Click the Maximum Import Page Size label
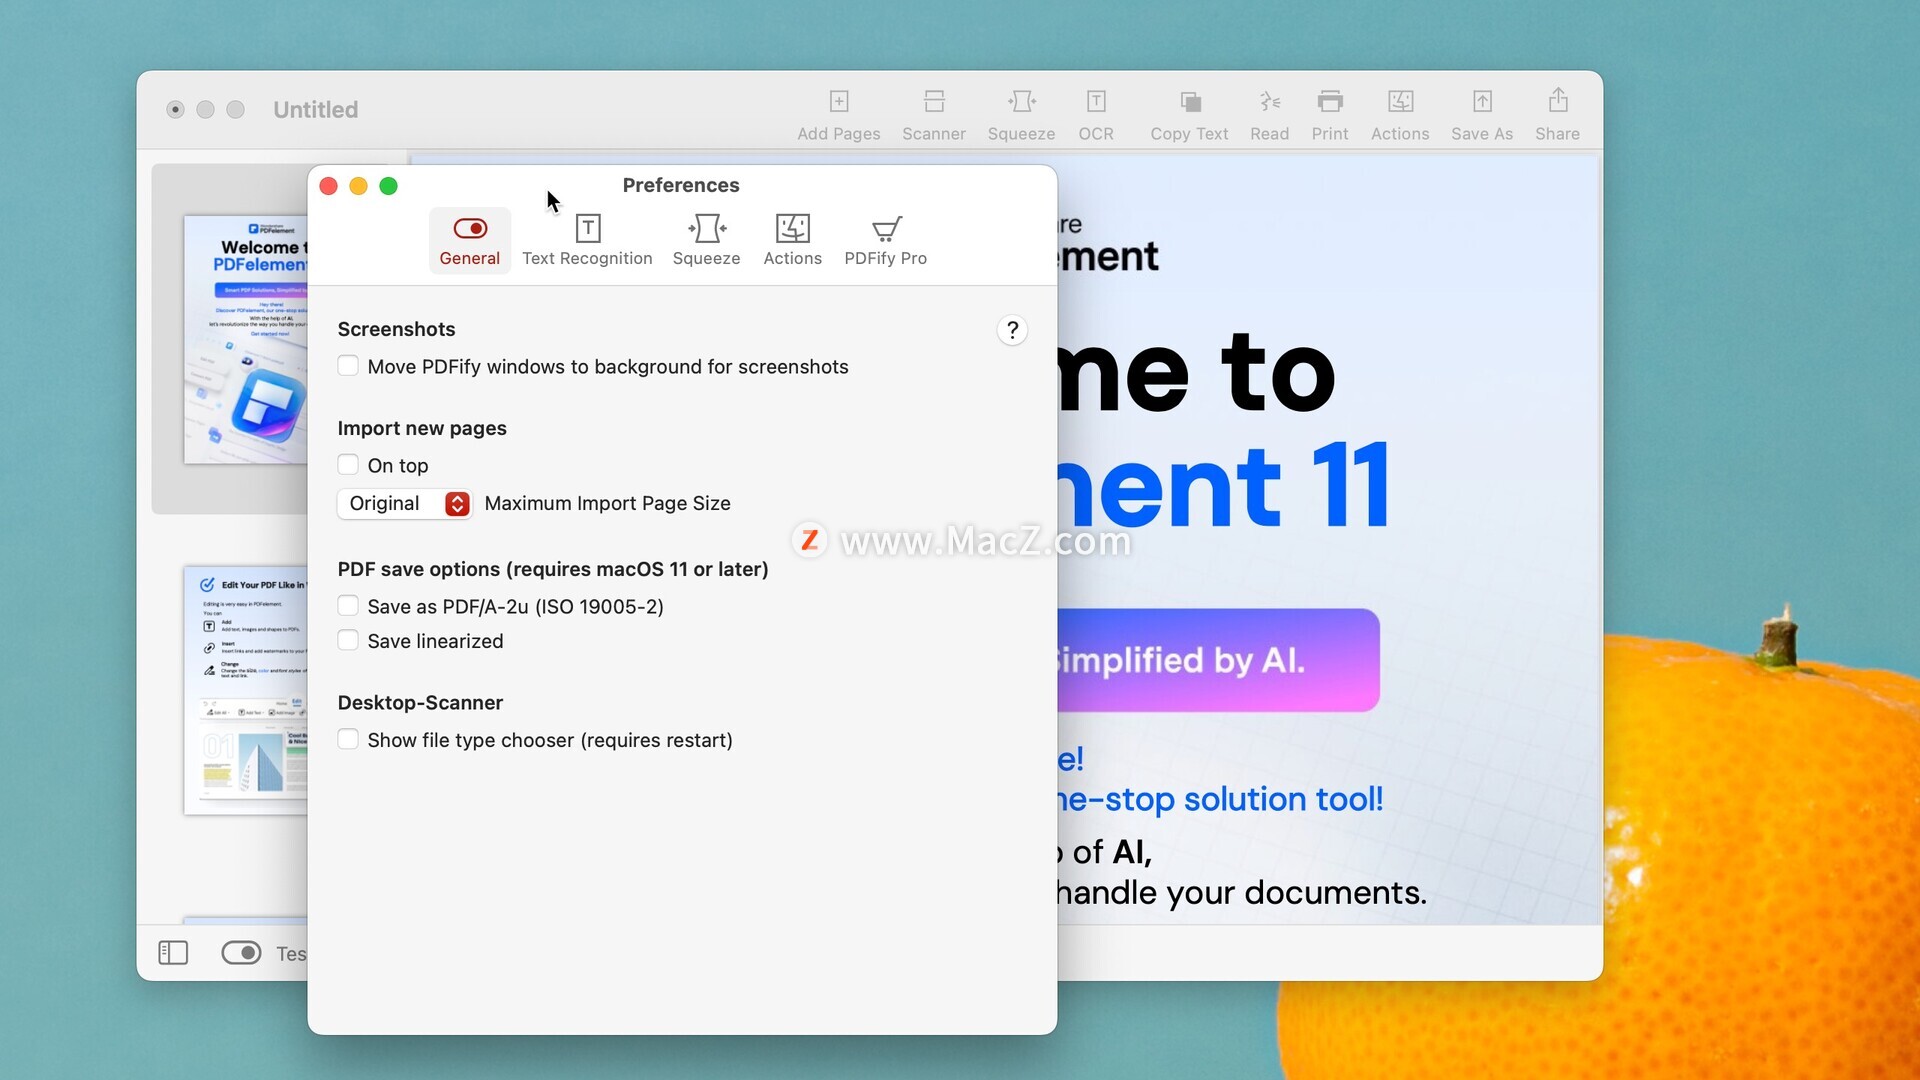Viewport: 1920px width, 1080px height. coord(607,503)
